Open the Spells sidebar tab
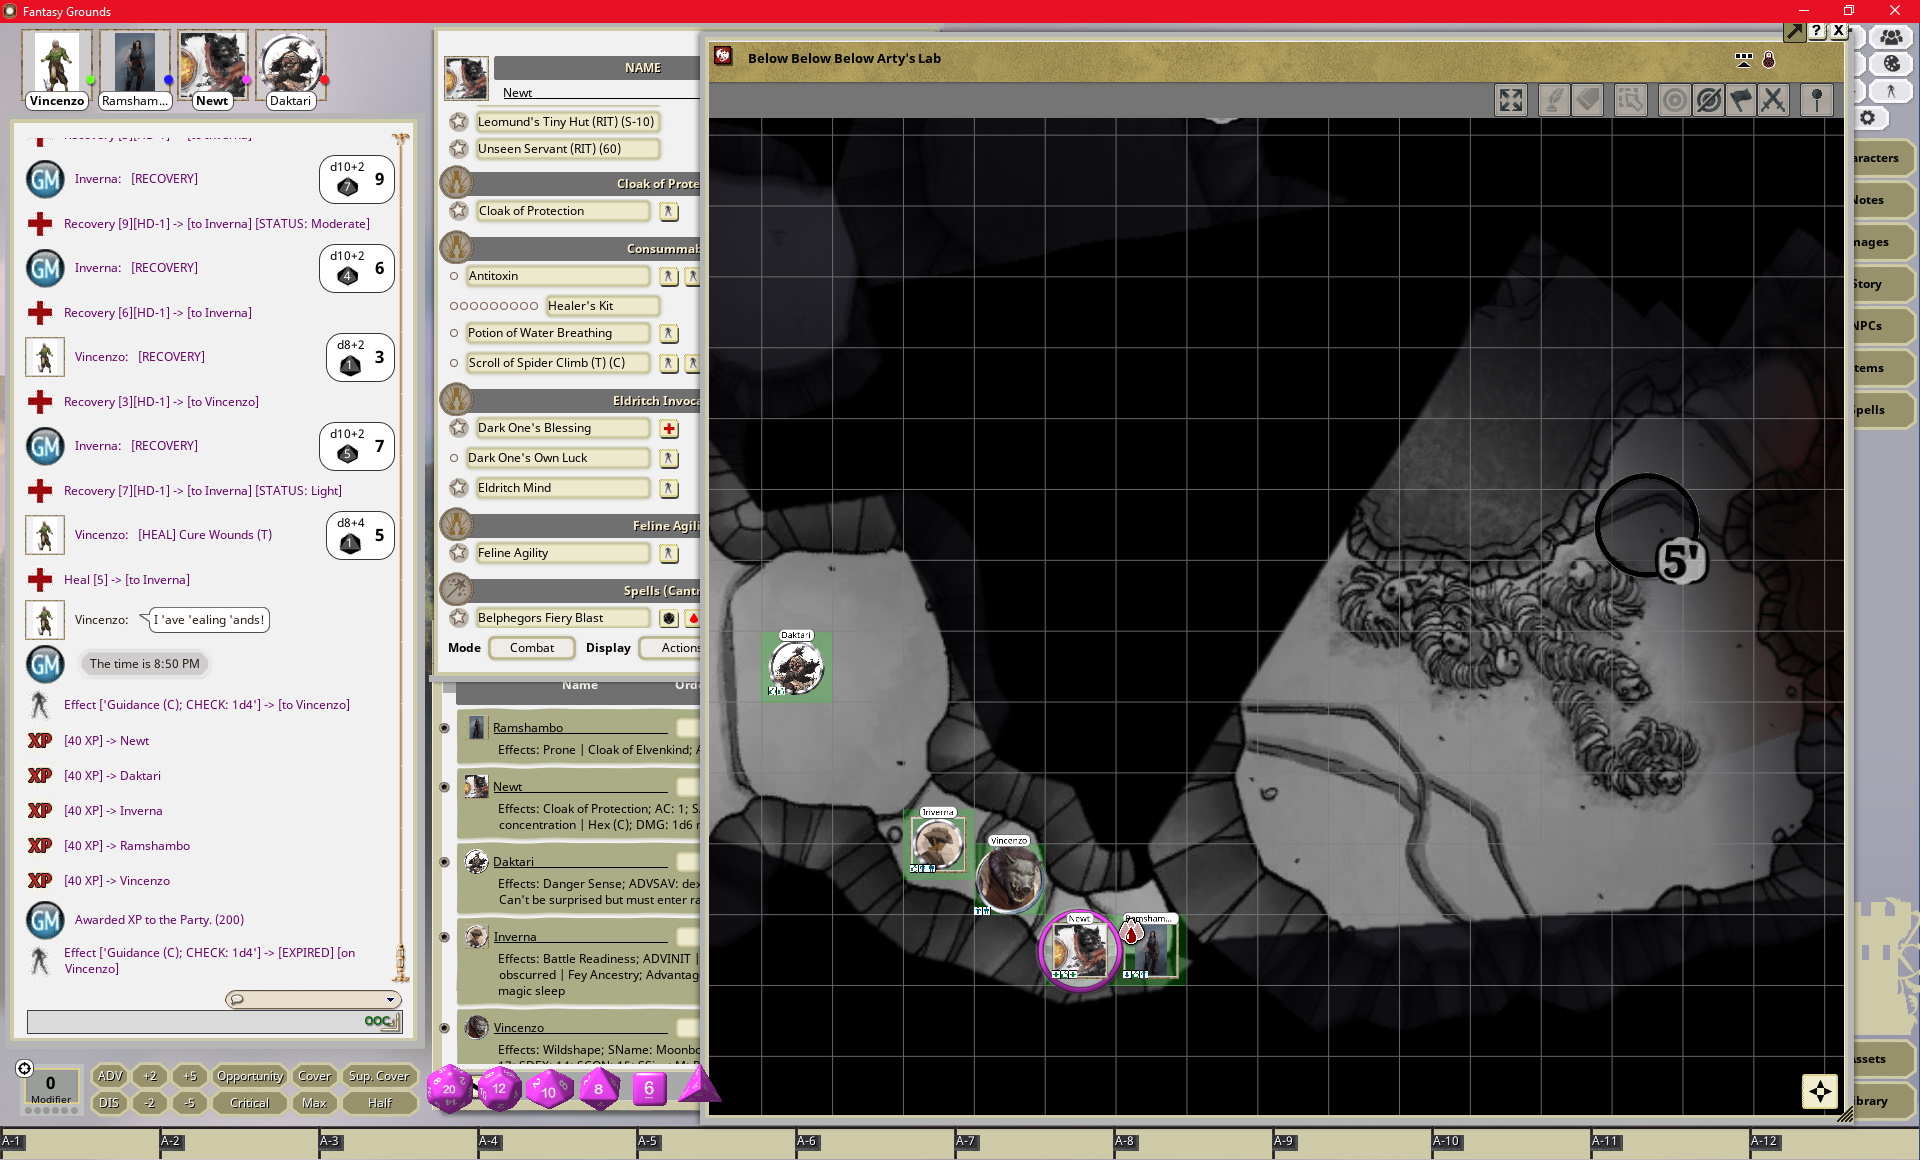Image resolution: width=1920 pixels, height=1160 pixels. coord(1882,410)
